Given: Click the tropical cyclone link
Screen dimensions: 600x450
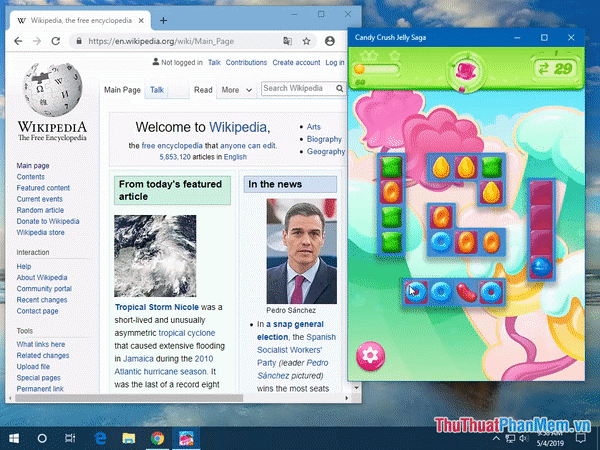Looking at the screenshot, I should 187,333.
